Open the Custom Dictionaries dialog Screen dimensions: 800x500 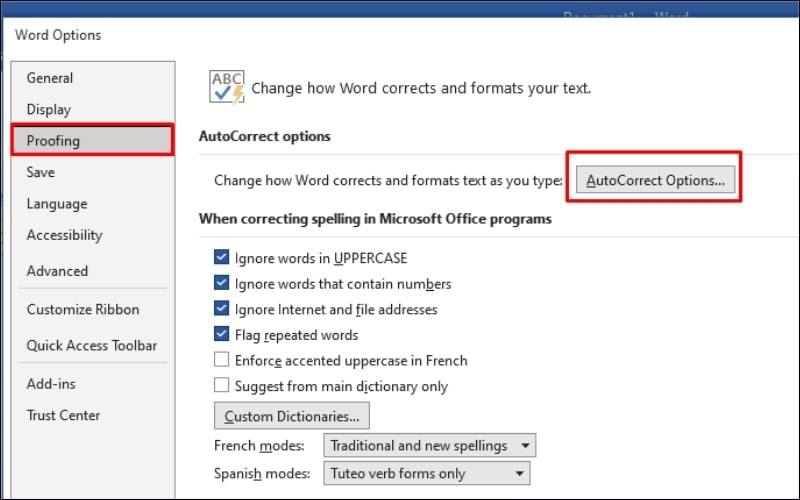[291, 416]
